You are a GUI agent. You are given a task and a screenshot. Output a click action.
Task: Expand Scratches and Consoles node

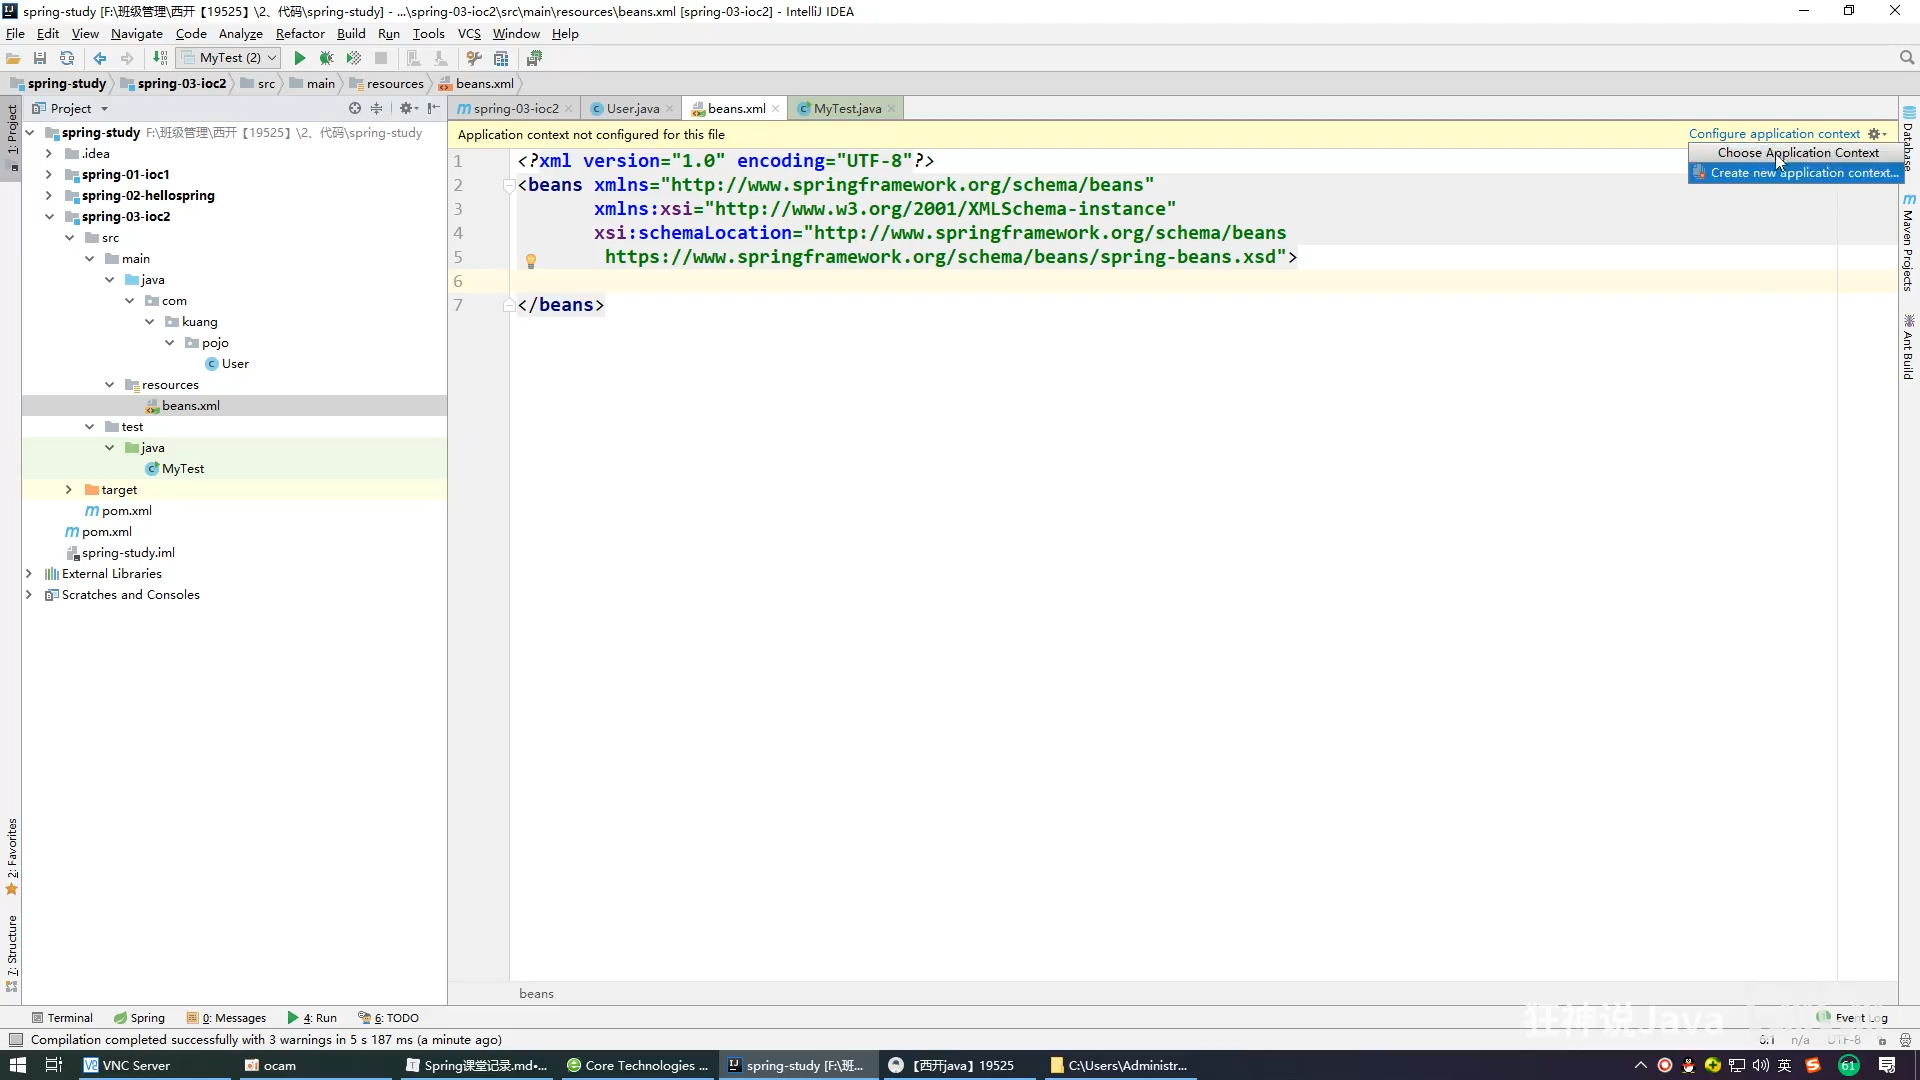coord(29,595)
